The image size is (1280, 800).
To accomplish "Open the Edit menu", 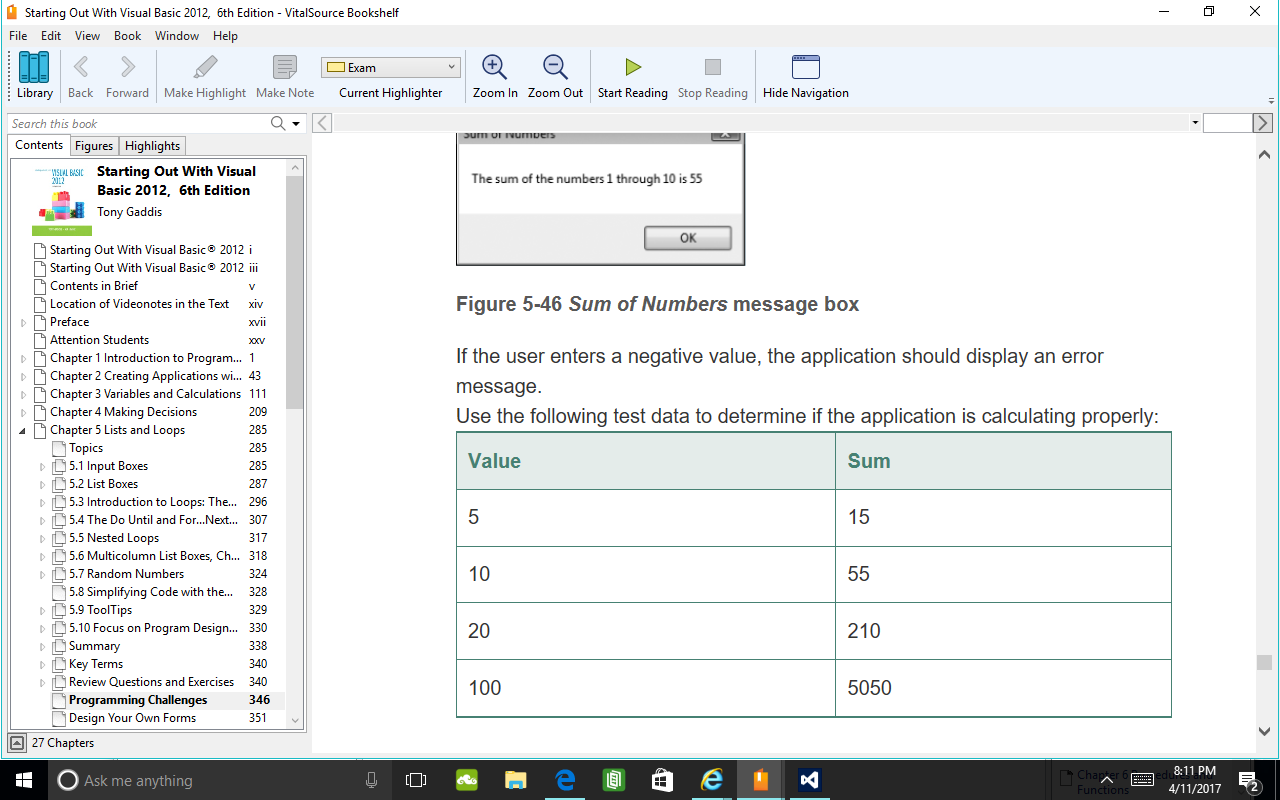I will [x=51, y=36].
